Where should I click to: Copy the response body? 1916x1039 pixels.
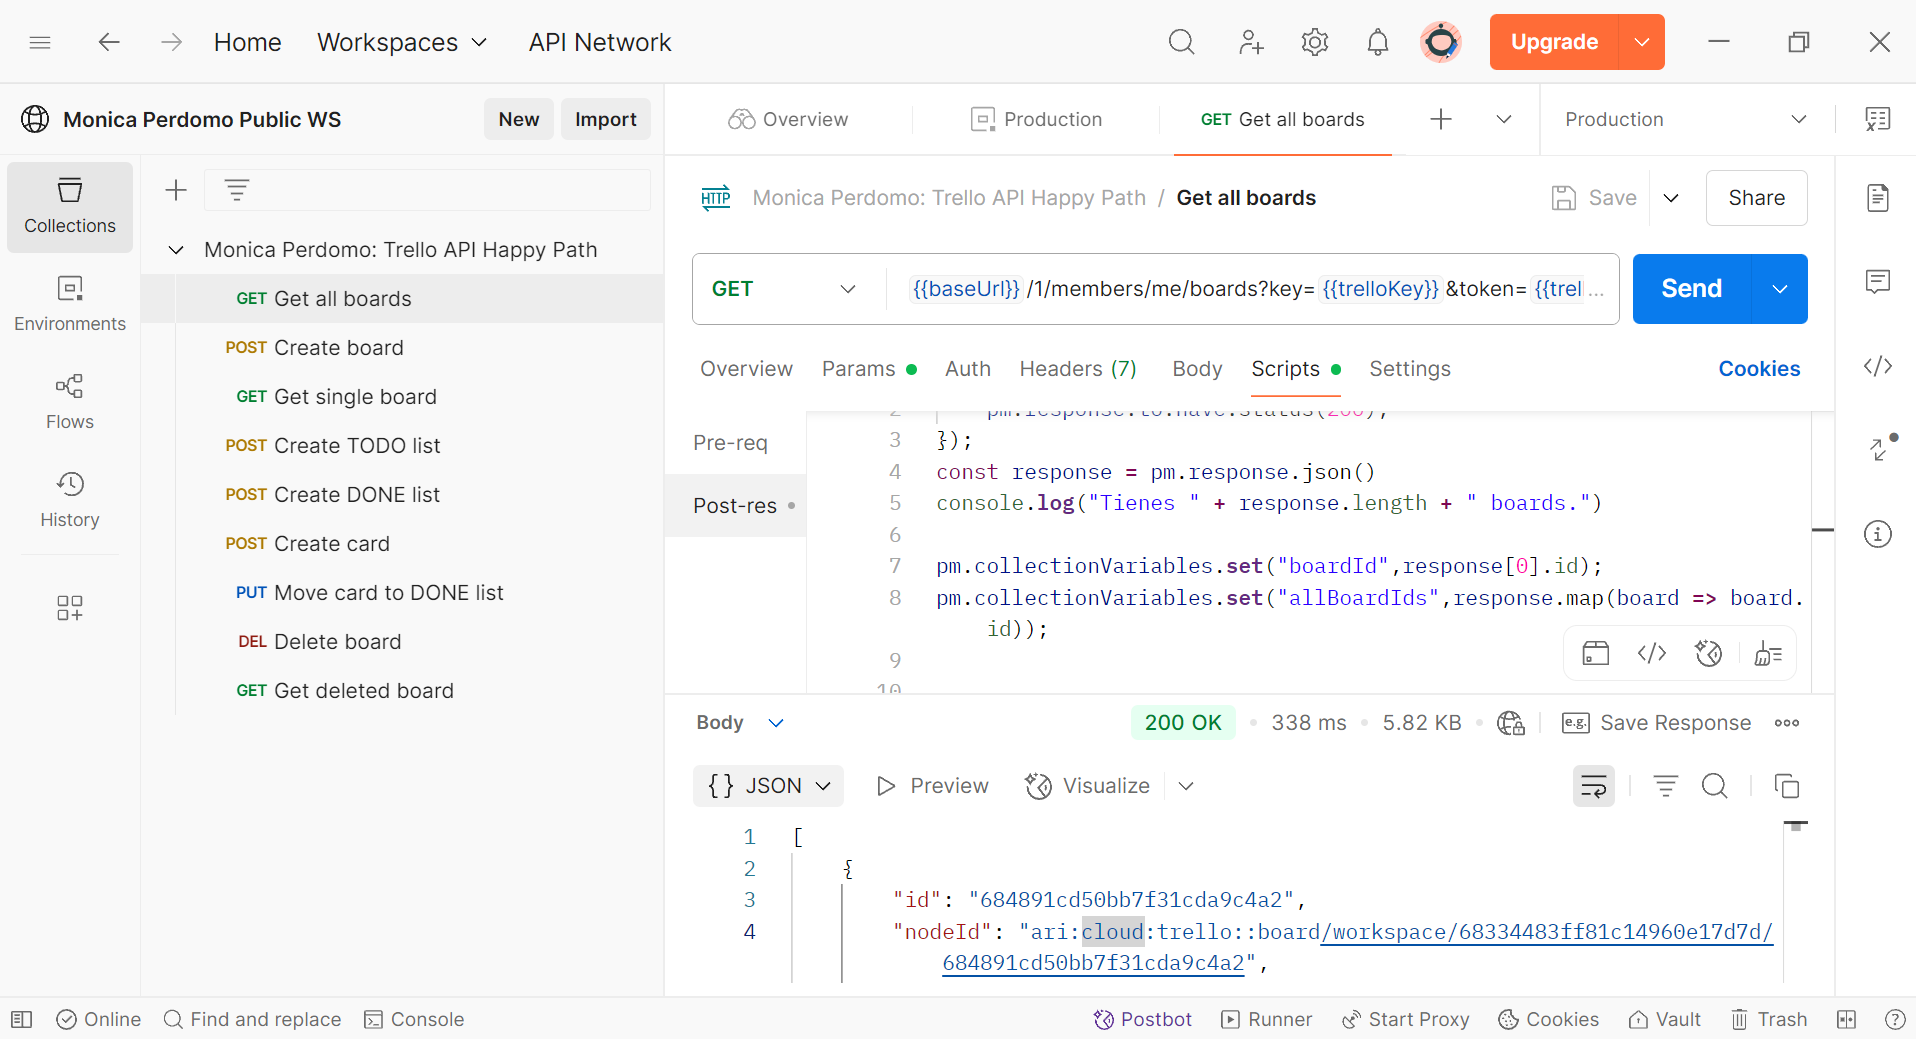[1787, 786]
